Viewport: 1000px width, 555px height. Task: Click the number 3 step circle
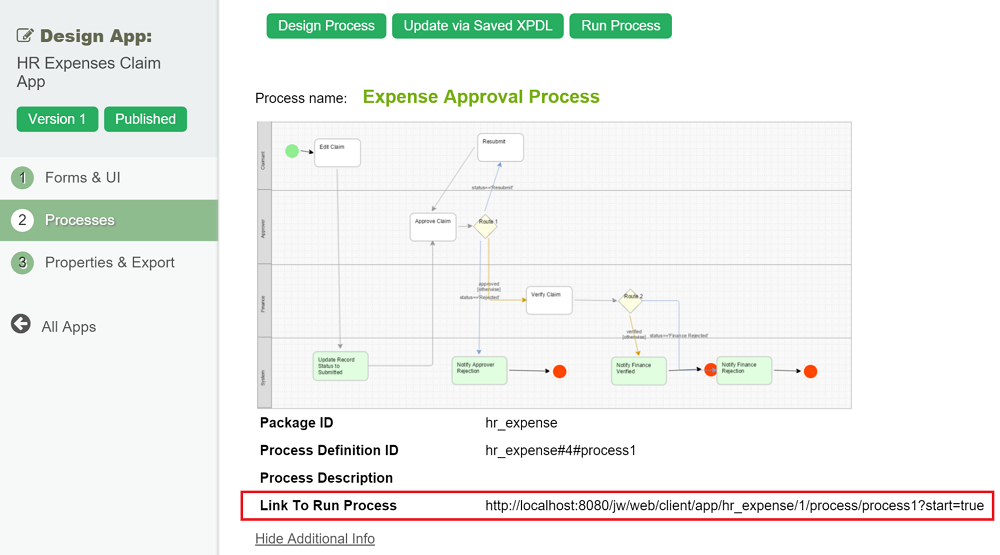click(22, 263)
